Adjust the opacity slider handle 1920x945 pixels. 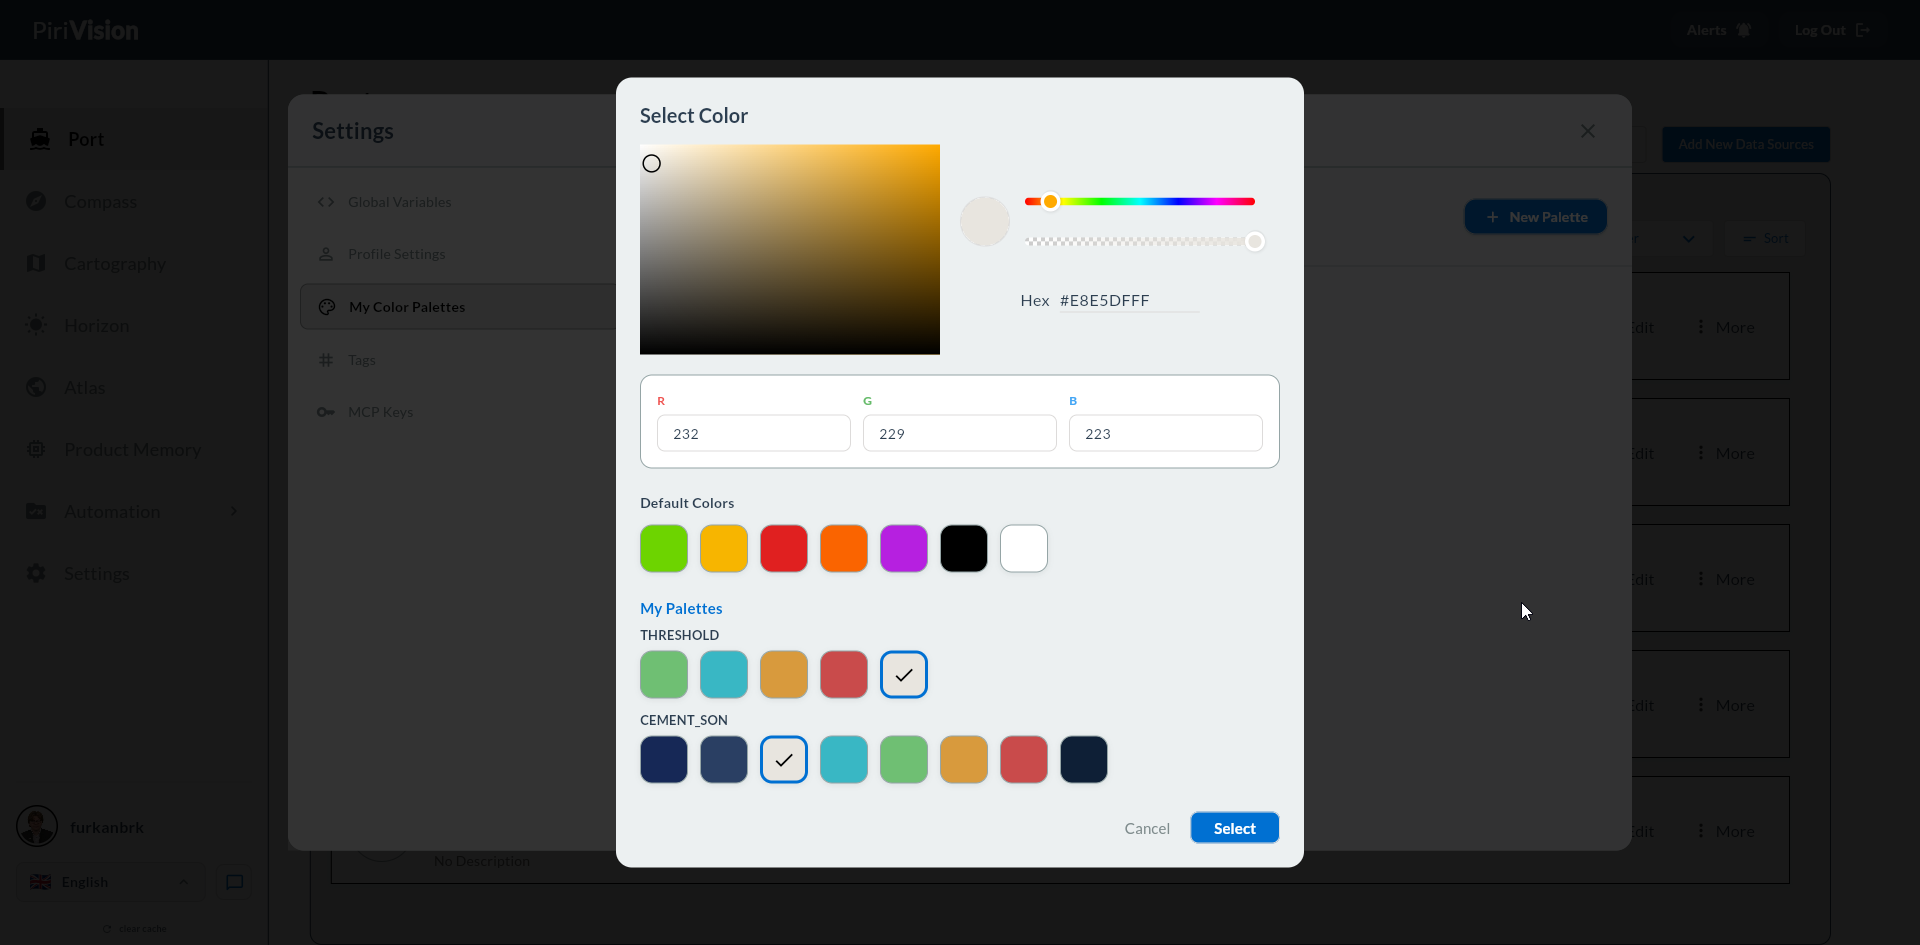(1255, 241)
